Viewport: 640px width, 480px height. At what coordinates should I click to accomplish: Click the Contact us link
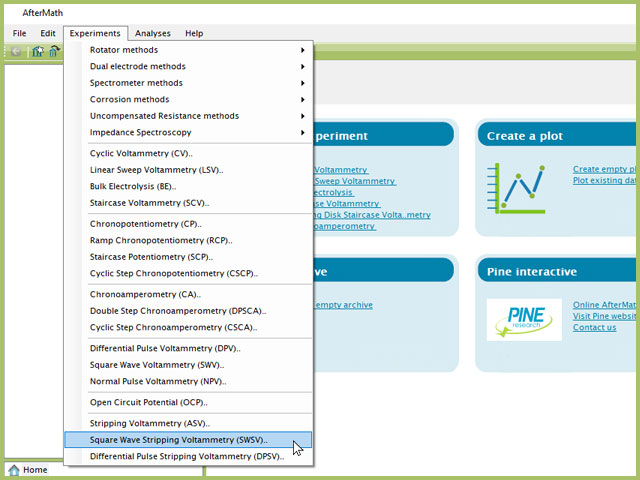(594, 327)
